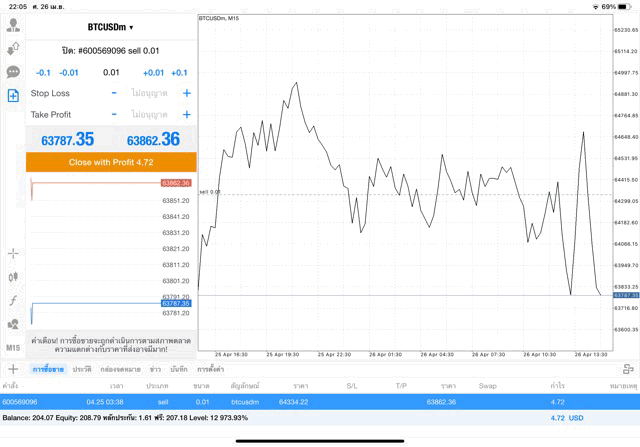This screenshot has width=640, height=447.
Task: Decrease the Take Profit with minus
Action: click(114, 115)
